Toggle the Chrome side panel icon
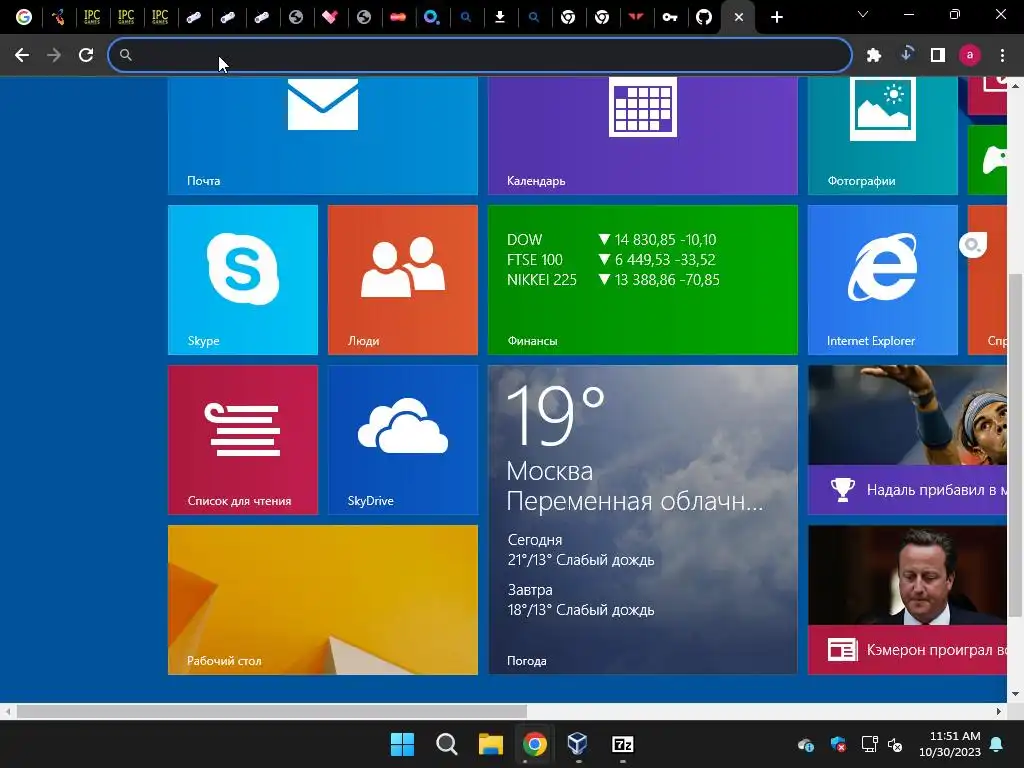Viewport: 1024px width, 768px height. (938, 56)
